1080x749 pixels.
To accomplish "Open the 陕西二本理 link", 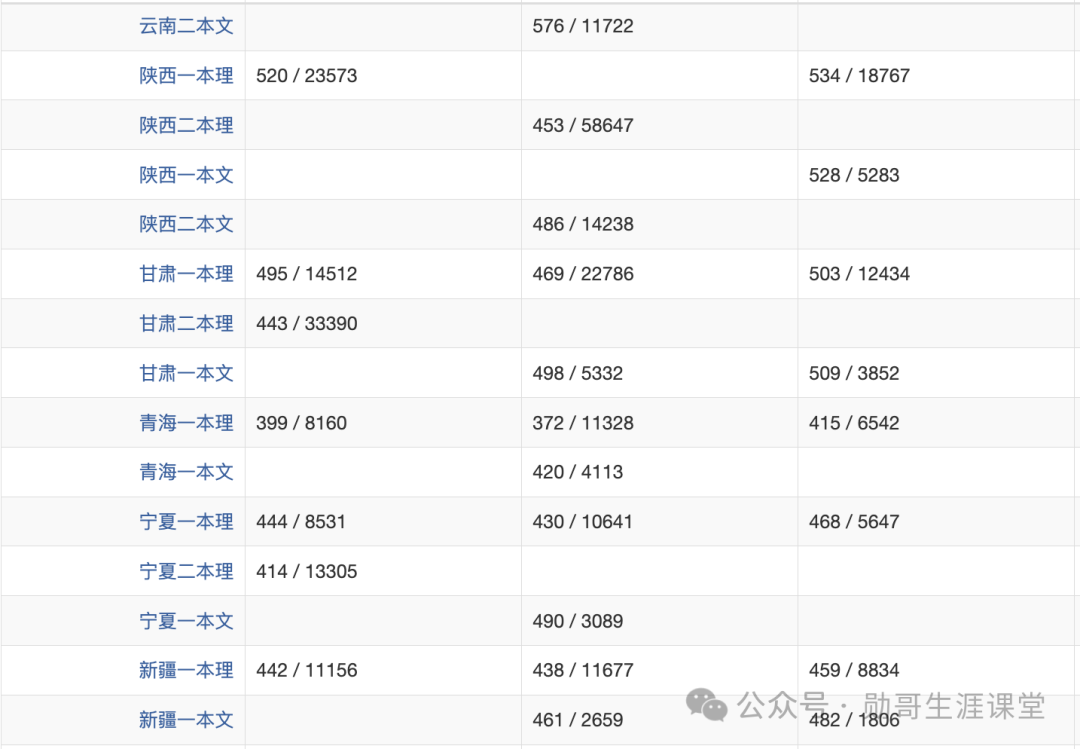I will pos(186,125).
